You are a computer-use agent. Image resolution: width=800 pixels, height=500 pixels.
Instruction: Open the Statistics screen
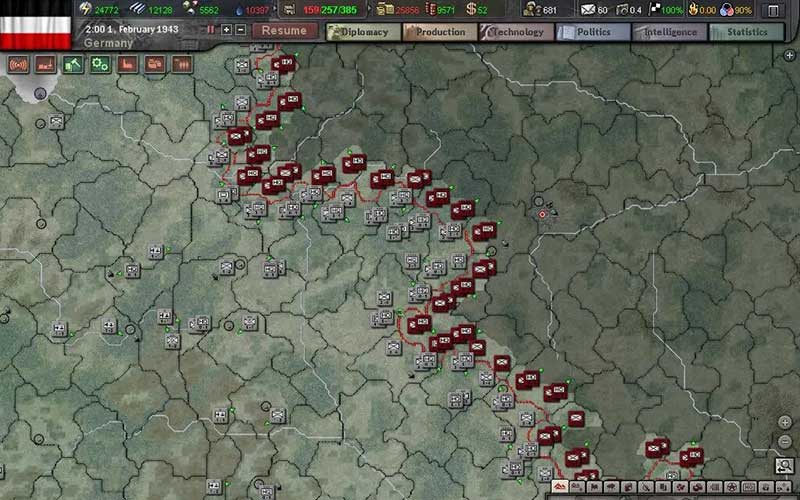(746, 31)
